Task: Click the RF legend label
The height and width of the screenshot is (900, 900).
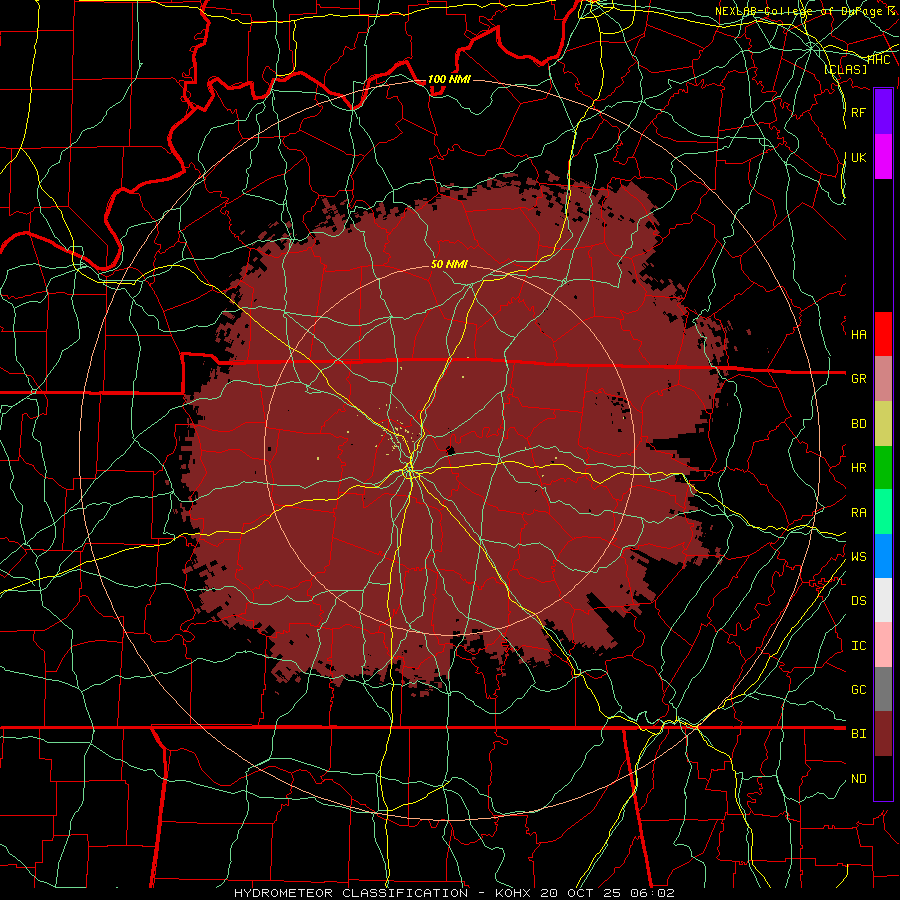Action: pyautogui.click(x=859, y=112)
